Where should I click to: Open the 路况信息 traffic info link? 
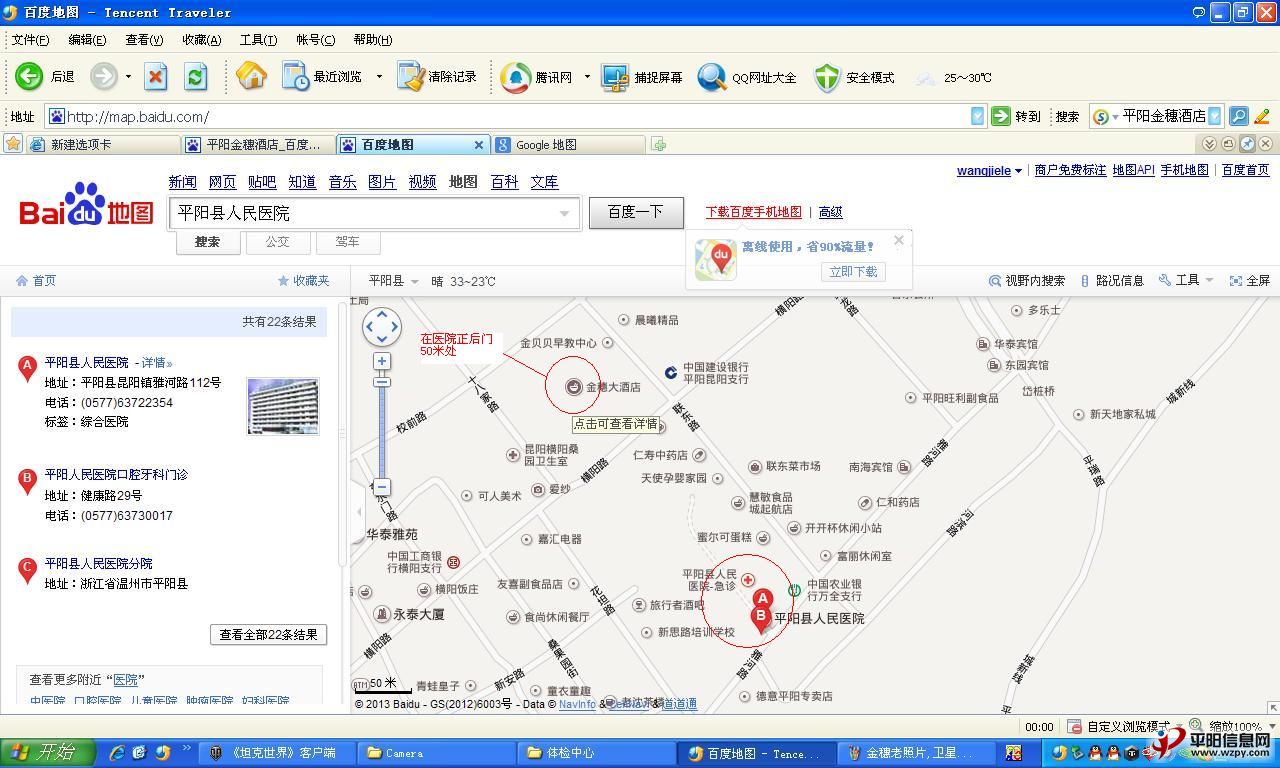[x=1112, y=281]
